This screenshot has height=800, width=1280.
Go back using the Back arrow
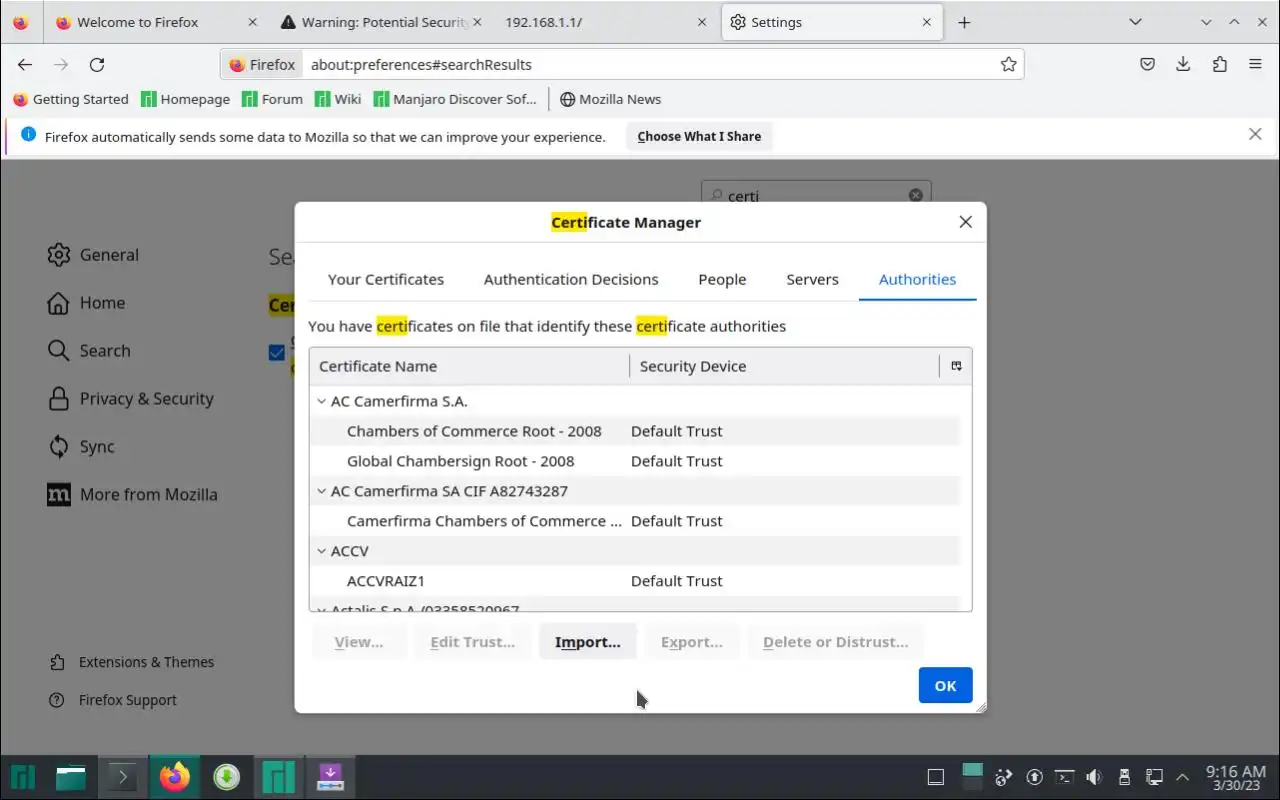pos(25,64)
